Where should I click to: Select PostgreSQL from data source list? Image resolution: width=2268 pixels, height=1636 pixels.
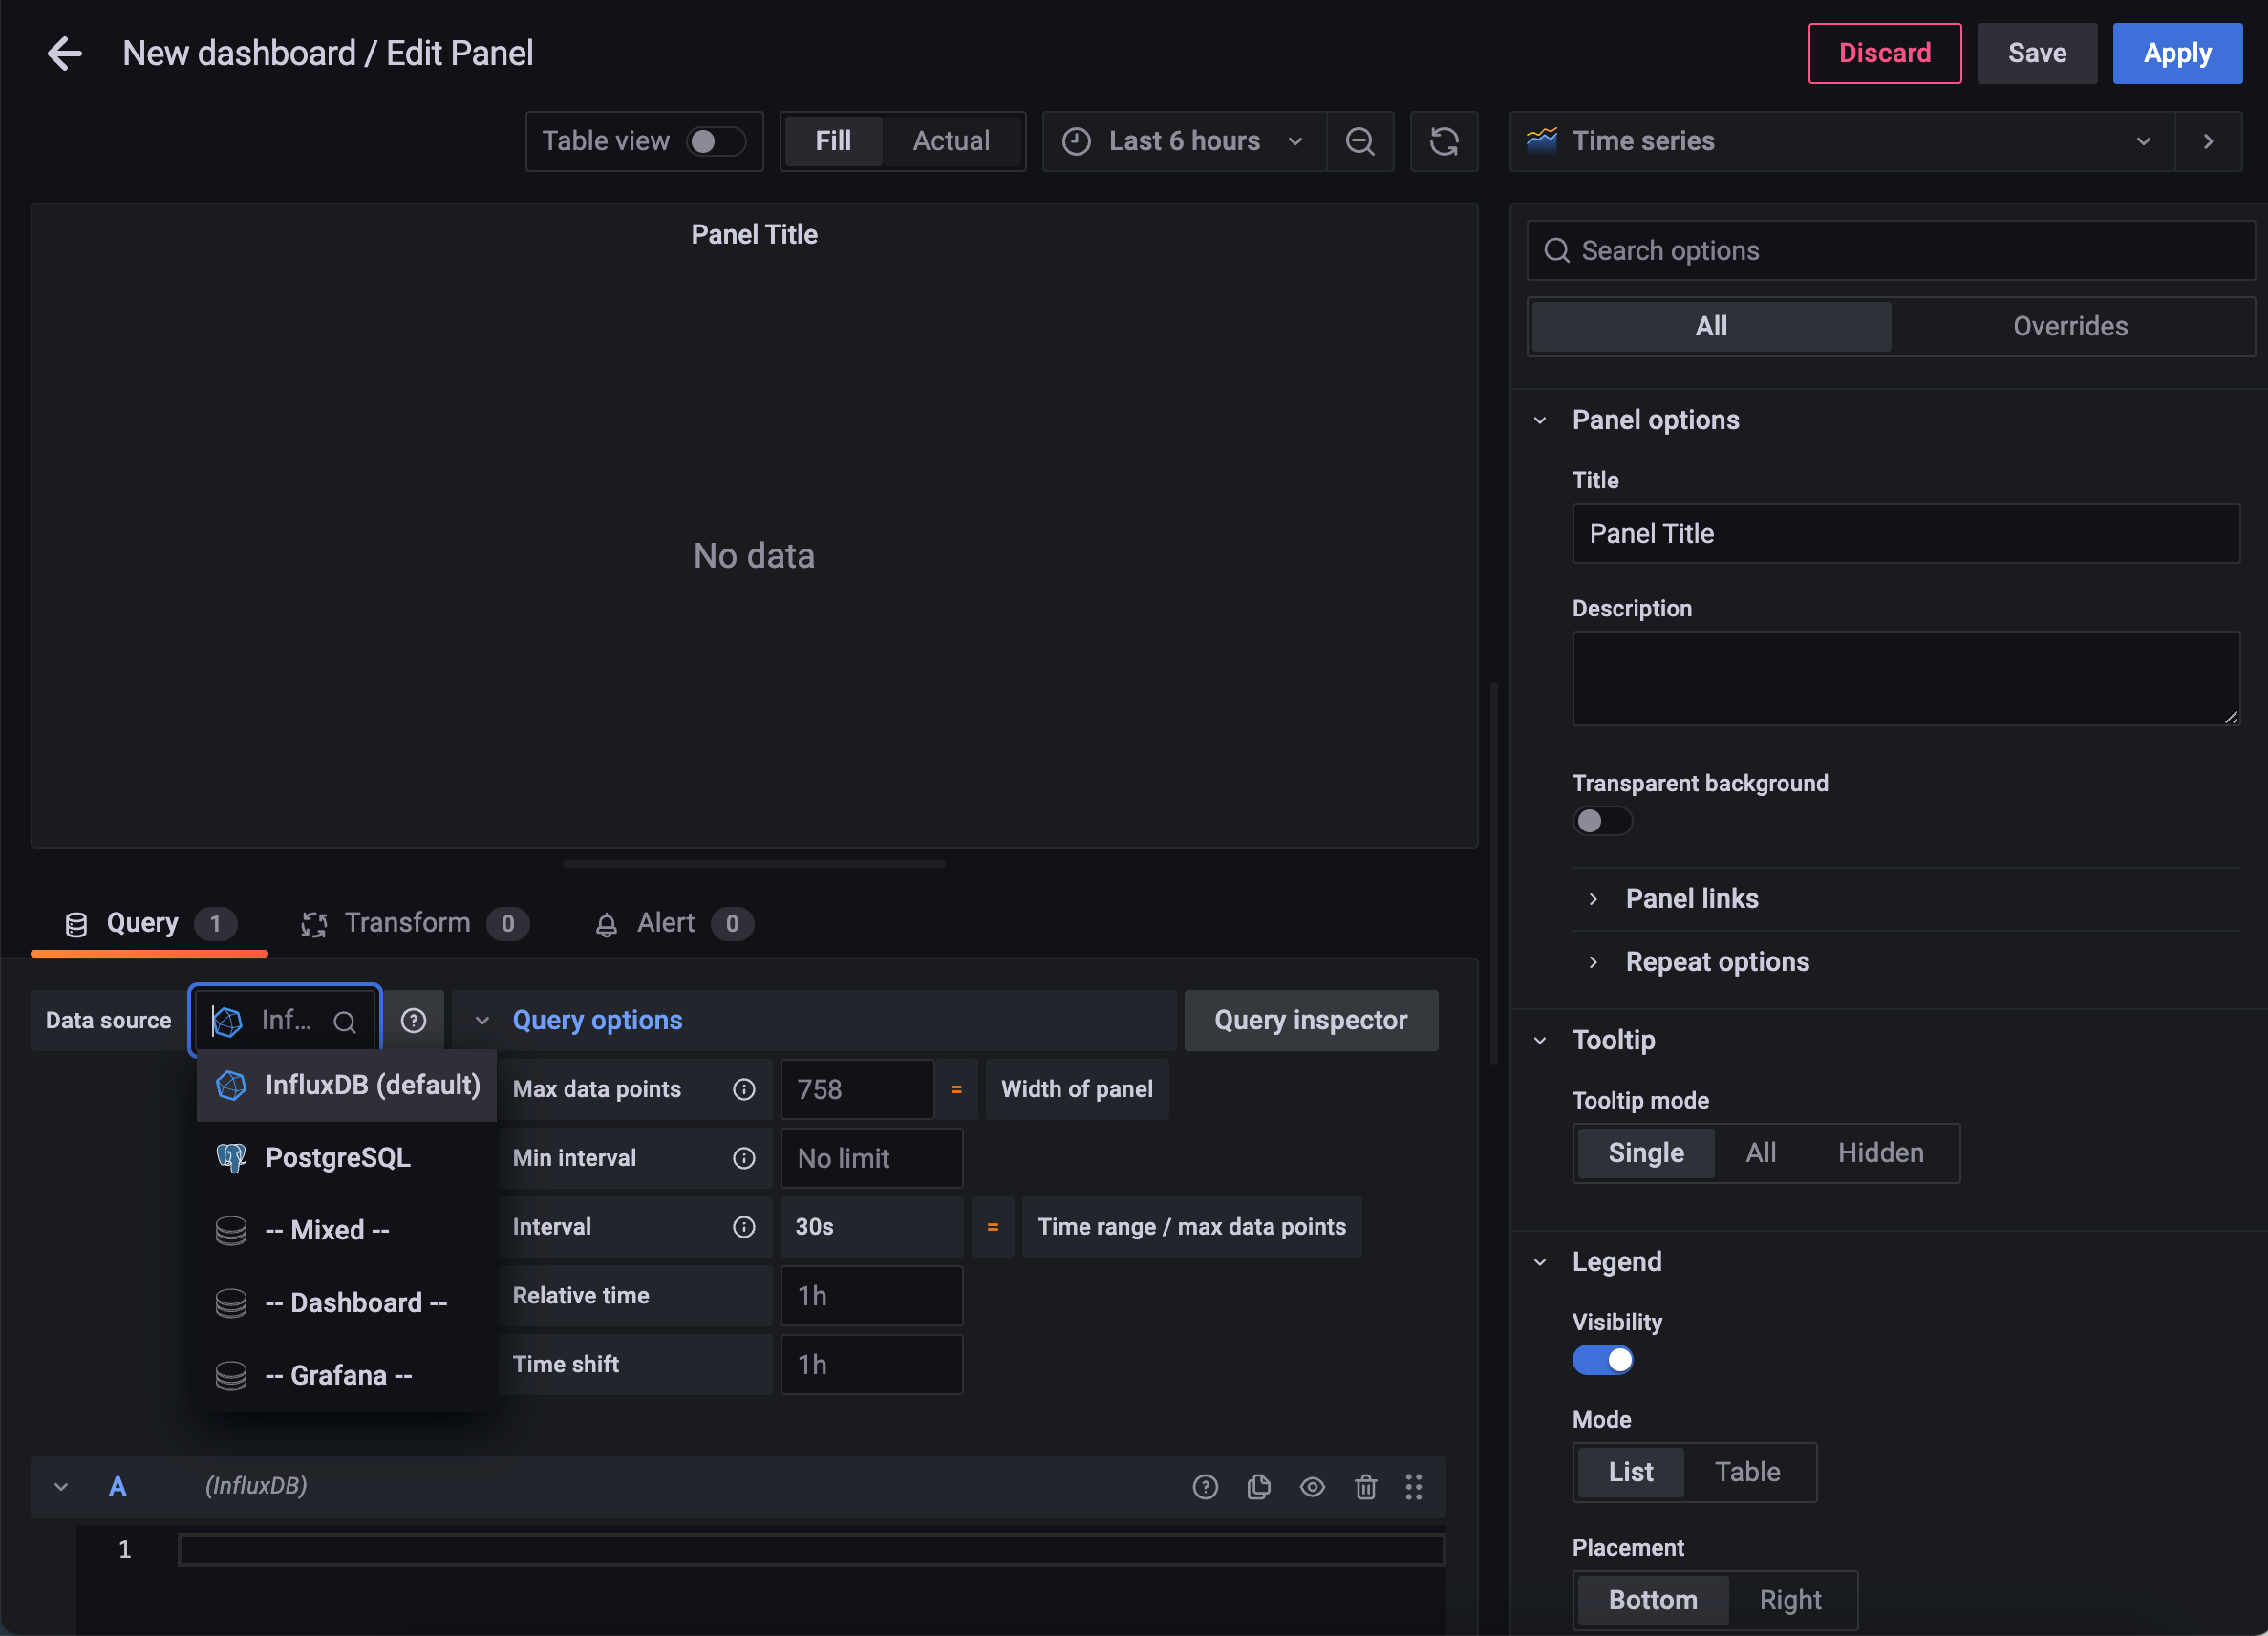tap(338, 1157)
